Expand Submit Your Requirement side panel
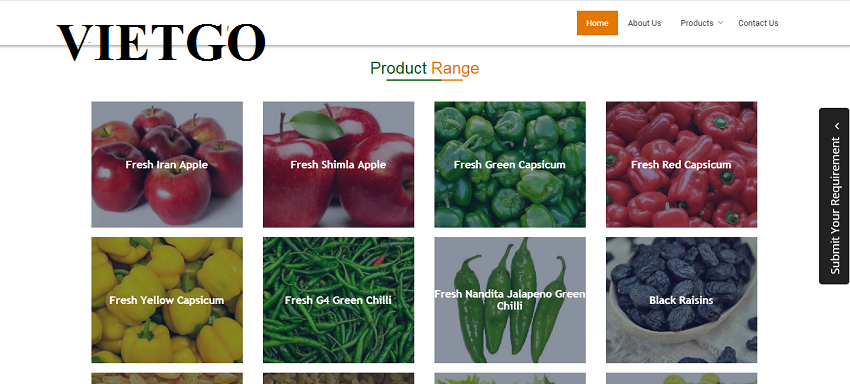Image resolution: width=850 pixels, height=384 pixels. pos(834,196)
